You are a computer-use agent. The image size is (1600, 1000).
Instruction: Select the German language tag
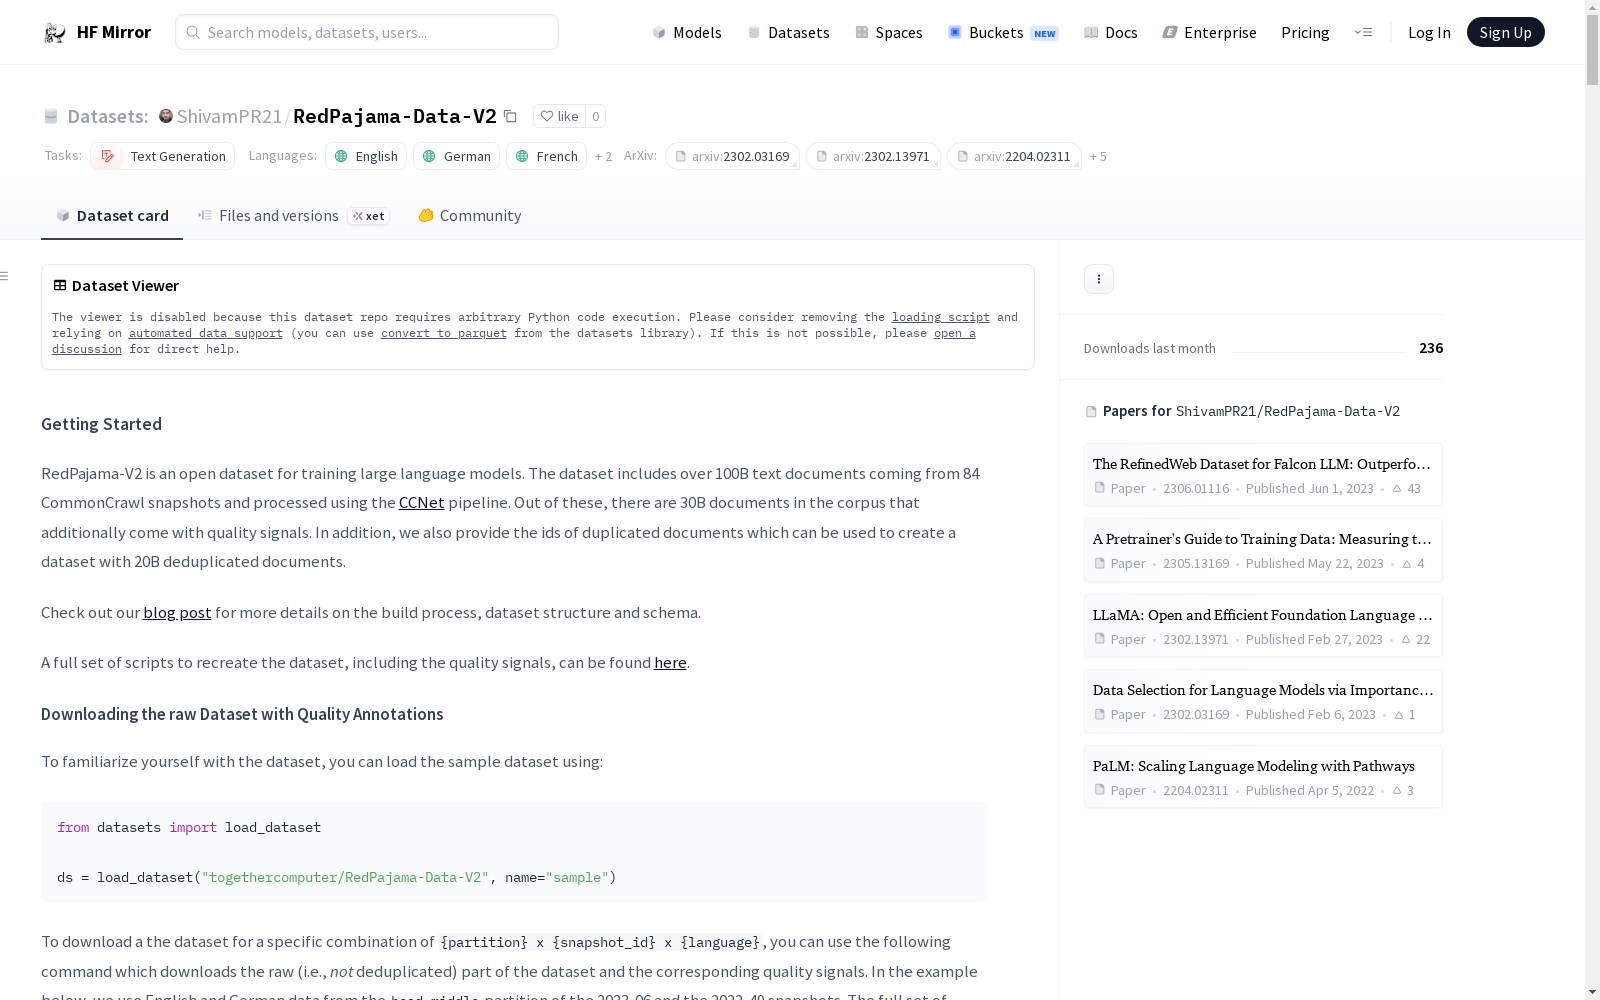pyautogui.click(x=457, y=156)
